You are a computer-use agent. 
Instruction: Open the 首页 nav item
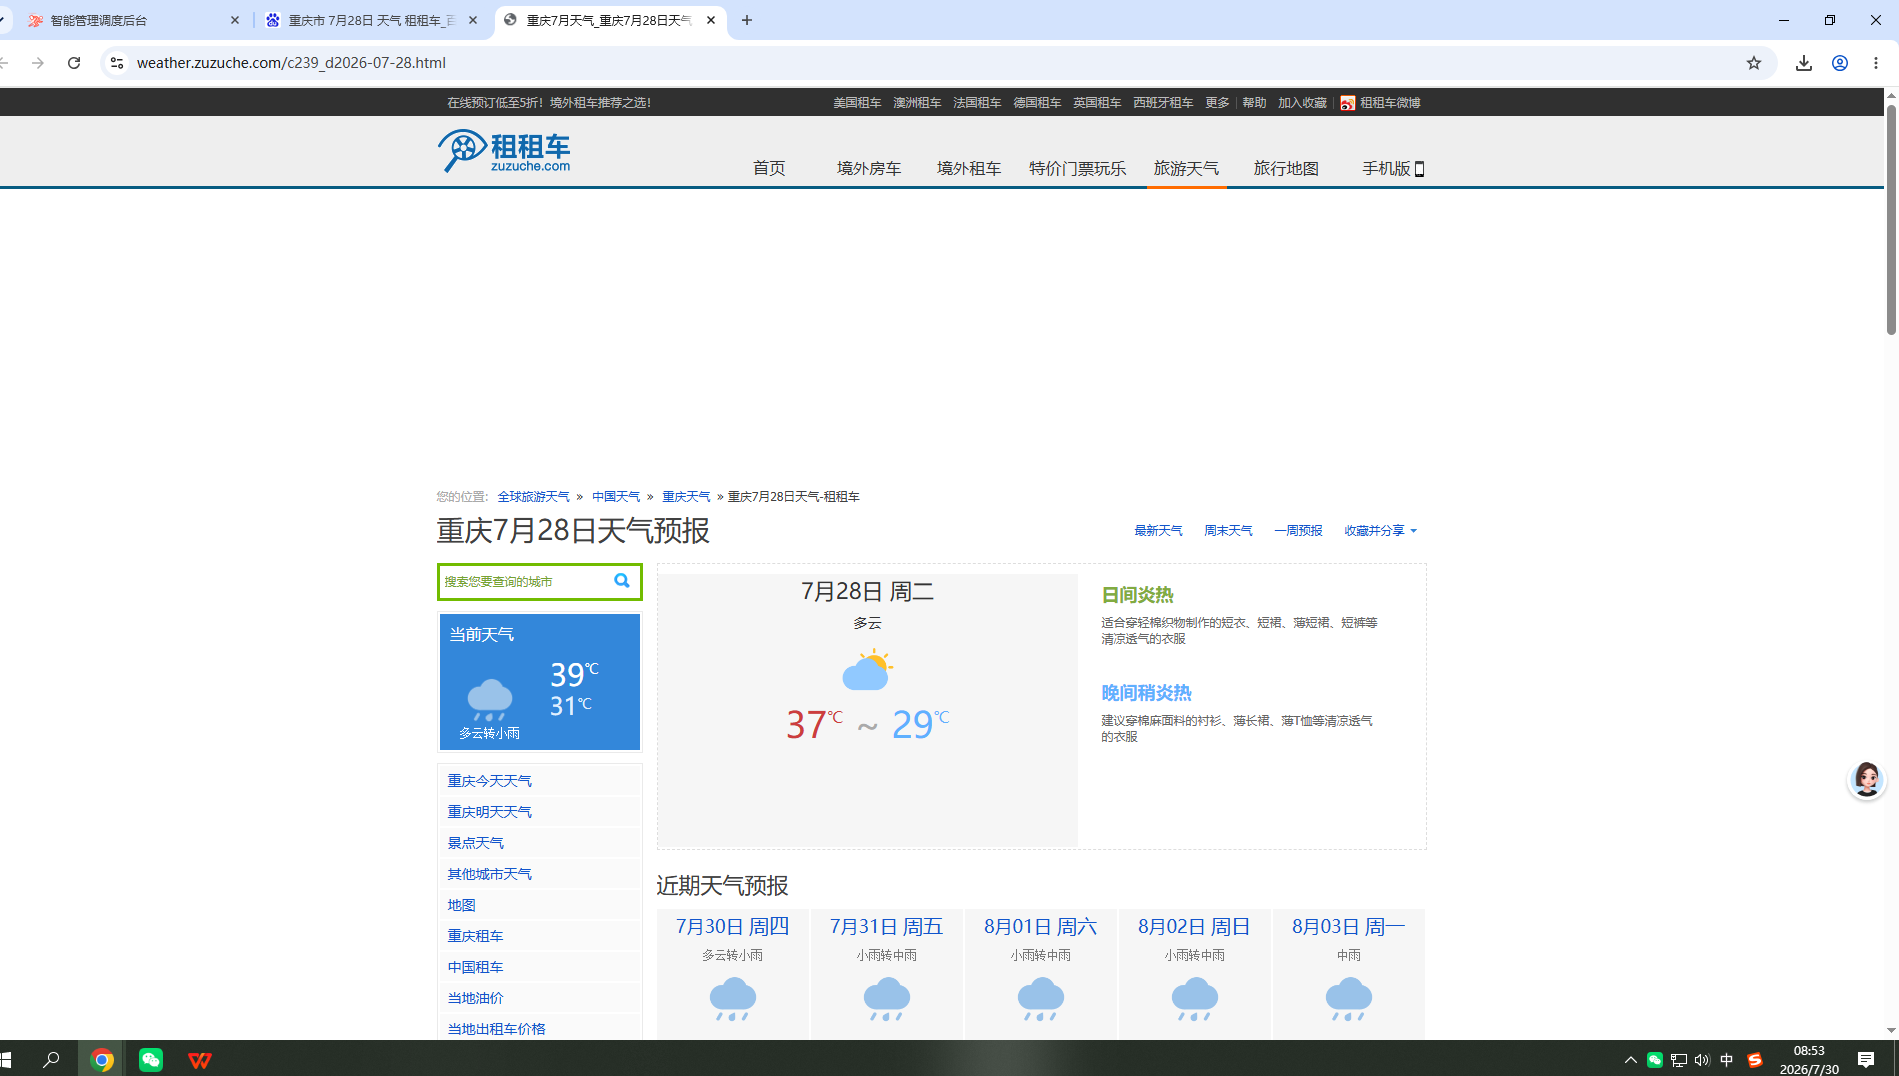769,168
